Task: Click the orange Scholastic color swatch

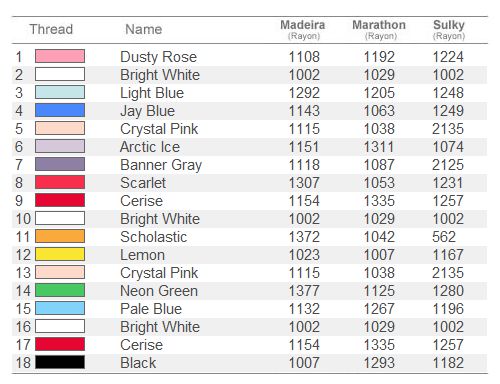Action: (x=60, y=236)
